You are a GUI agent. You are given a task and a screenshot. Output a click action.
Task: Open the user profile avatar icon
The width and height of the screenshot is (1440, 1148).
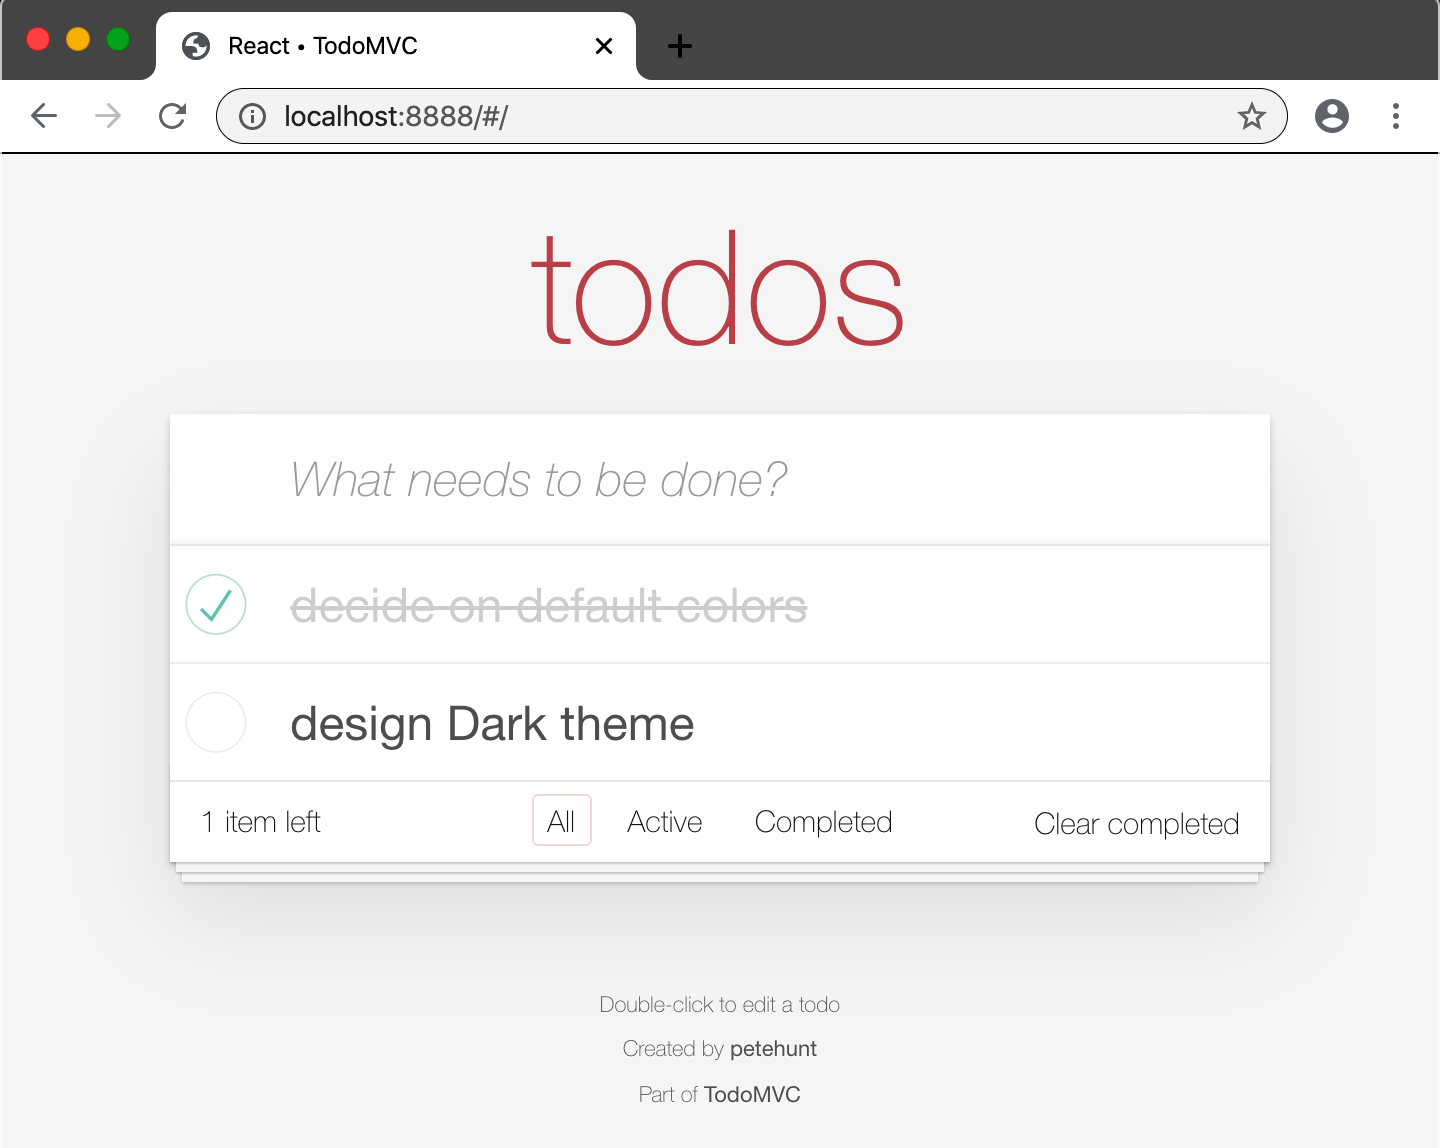pyautogui.click(x=1331, y=116)
